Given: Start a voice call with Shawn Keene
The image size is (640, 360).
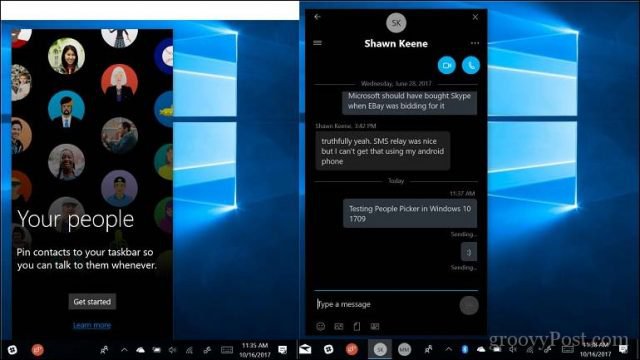Looking at the screenshot, I should point(471,65).
